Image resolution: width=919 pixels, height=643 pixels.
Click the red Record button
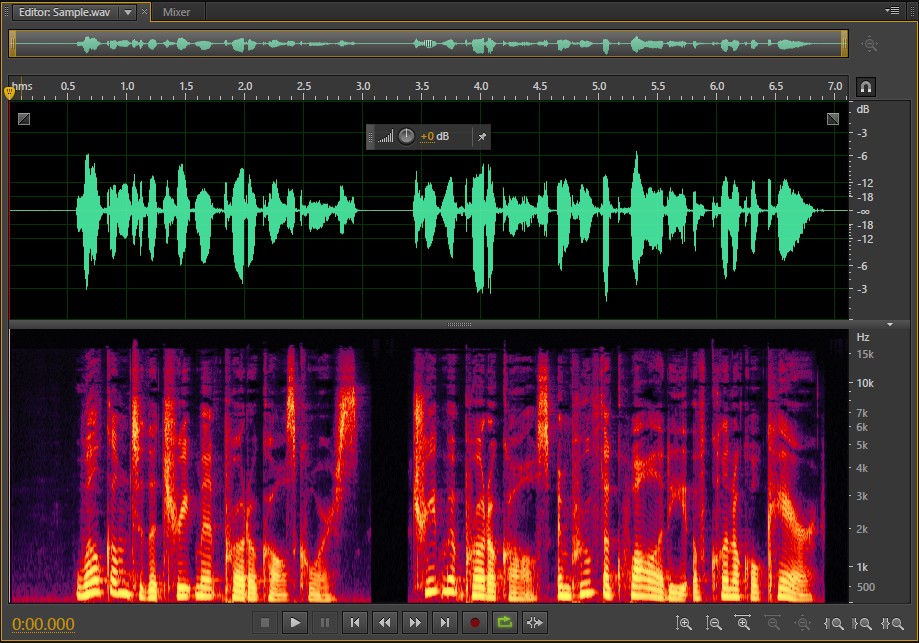(475, 623)
